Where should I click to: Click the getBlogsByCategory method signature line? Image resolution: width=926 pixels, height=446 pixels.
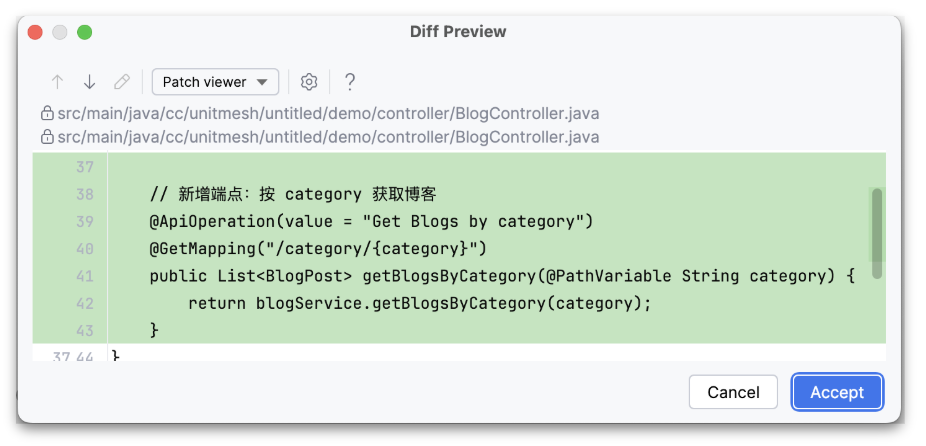point(502,275)
